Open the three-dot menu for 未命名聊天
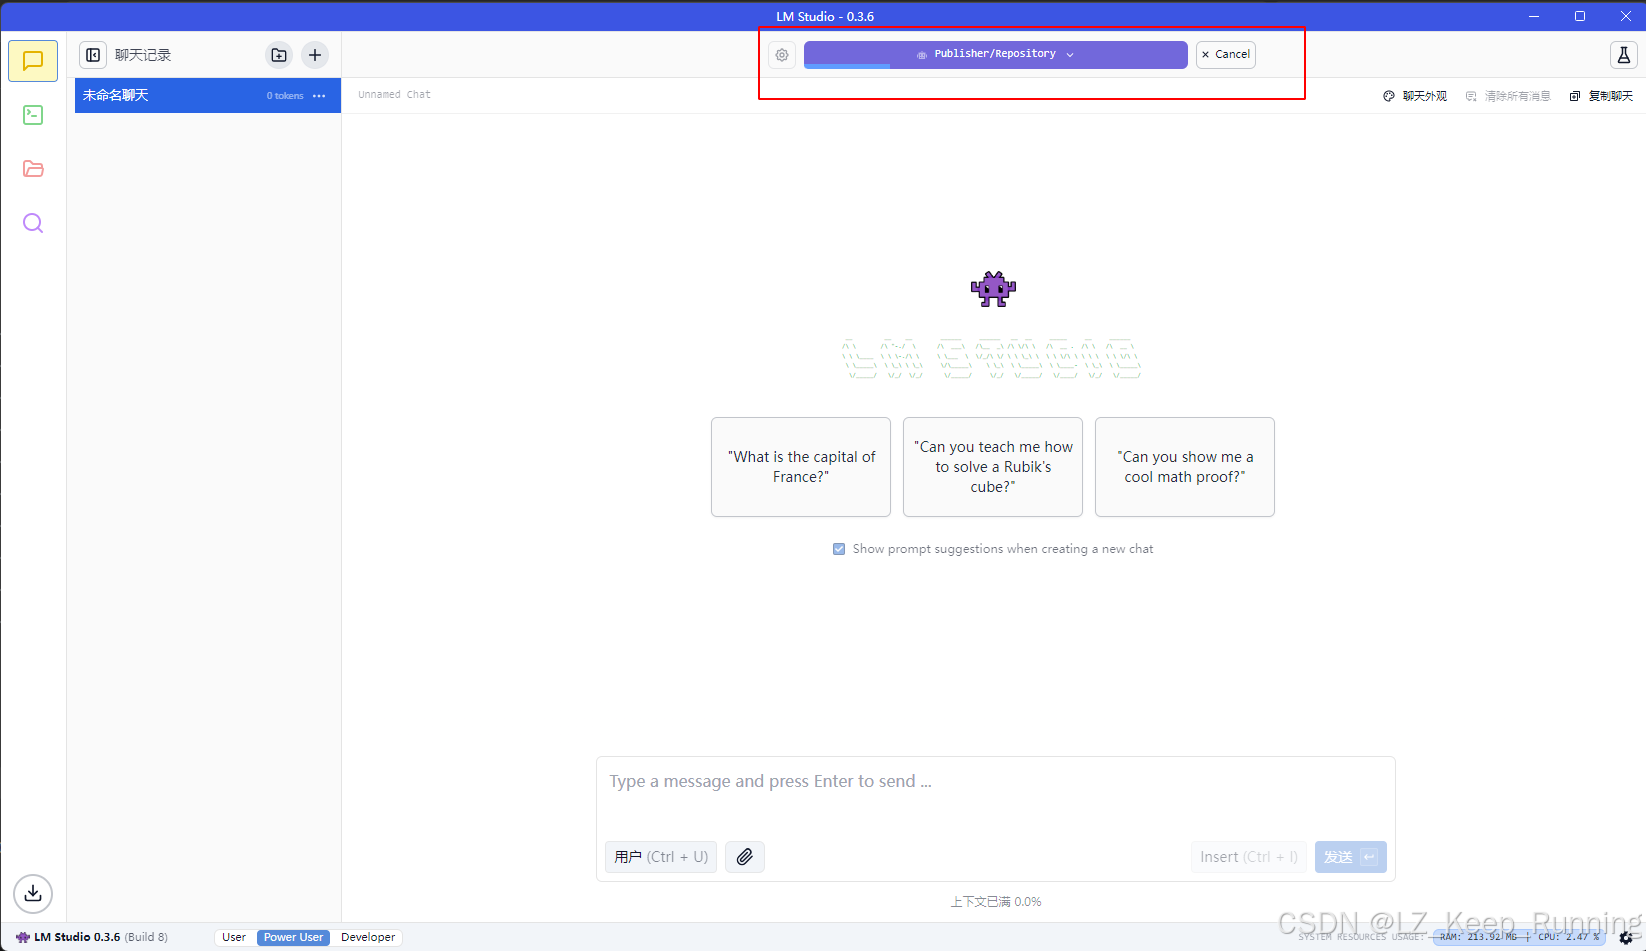The height and width of the screenshot is (951, 1646). [319, 96]
